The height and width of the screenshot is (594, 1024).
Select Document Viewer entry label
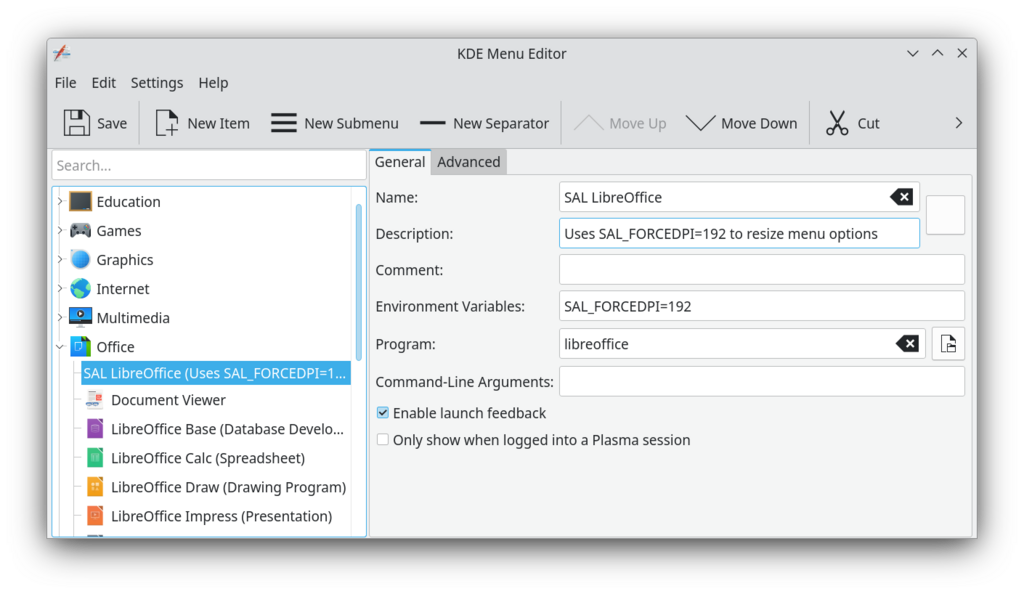tap(168, 399)
